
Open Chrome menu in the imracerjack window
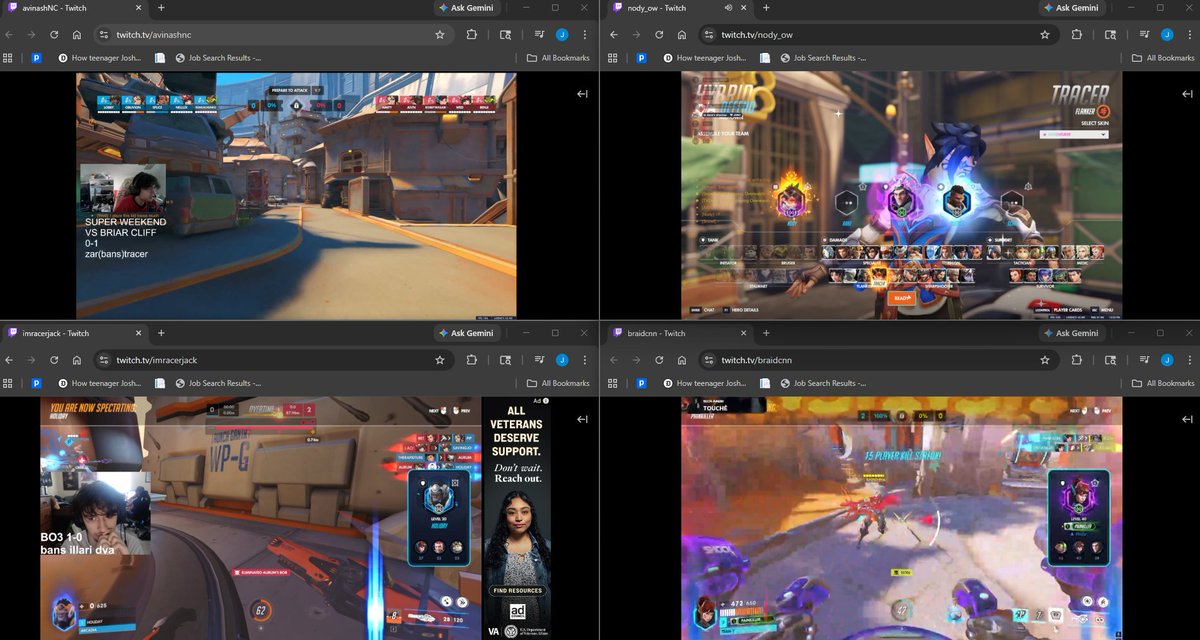[x=584, y=359]
